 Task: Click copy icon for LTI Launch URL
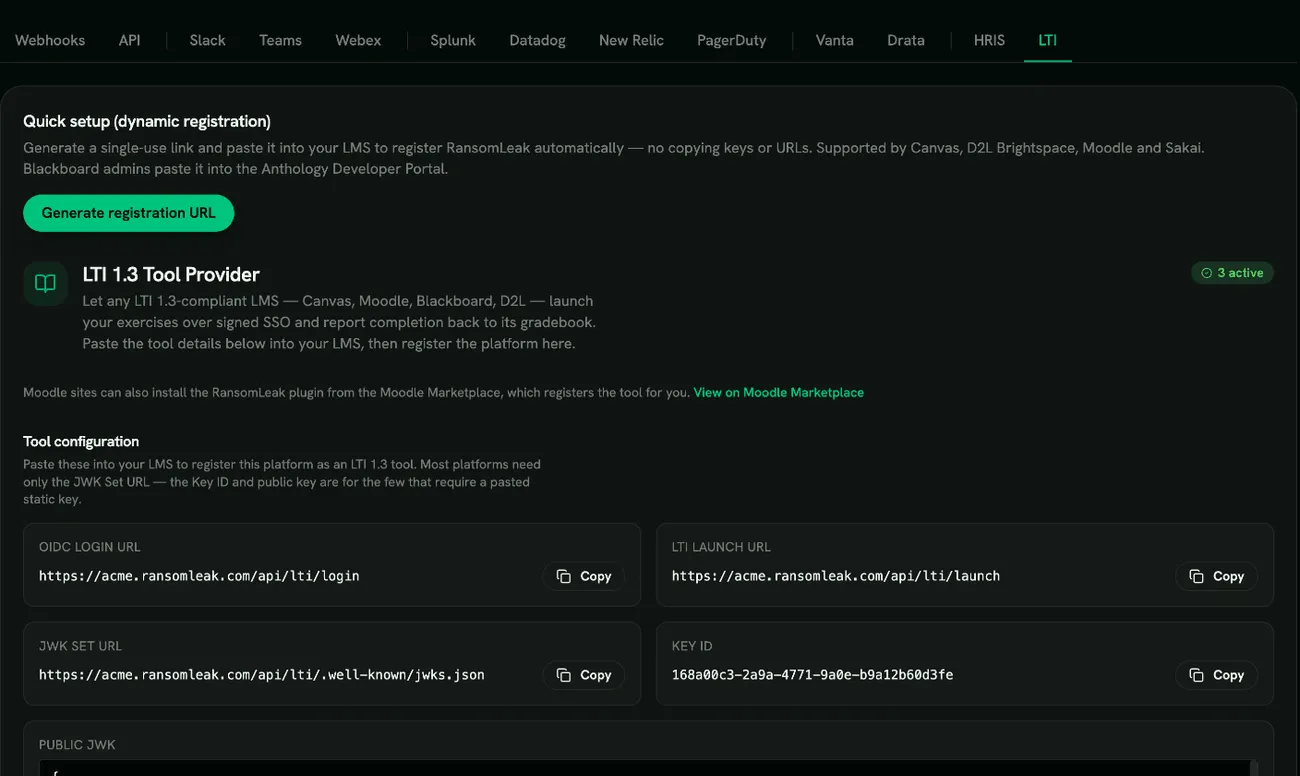click(x=1197, y=576)
